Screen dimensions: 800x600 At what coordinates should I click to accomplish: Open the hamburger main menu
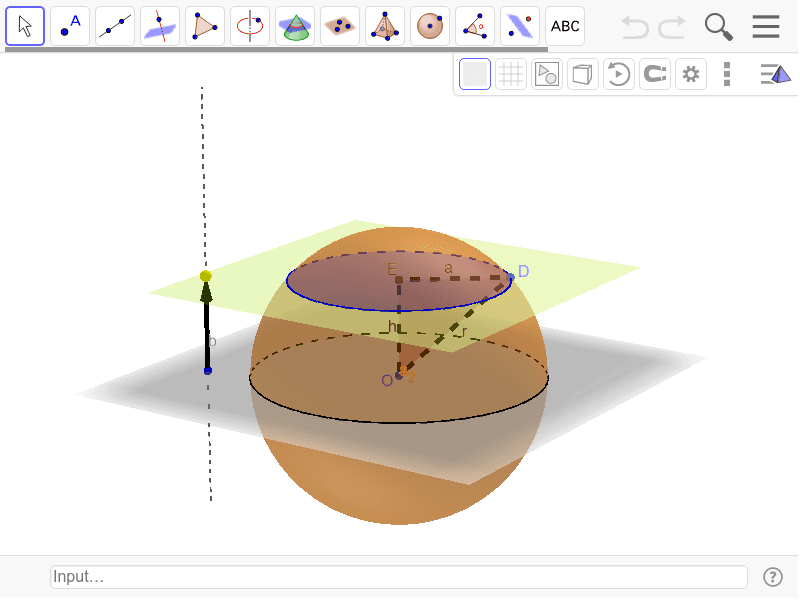[766, 26]
